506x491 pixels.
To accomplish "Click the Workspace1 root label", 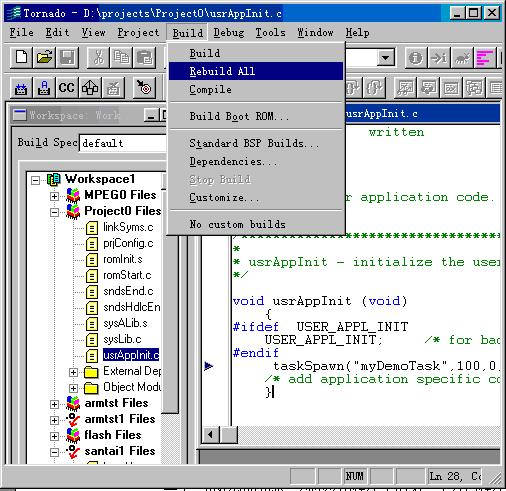I will tap(100, 179).
